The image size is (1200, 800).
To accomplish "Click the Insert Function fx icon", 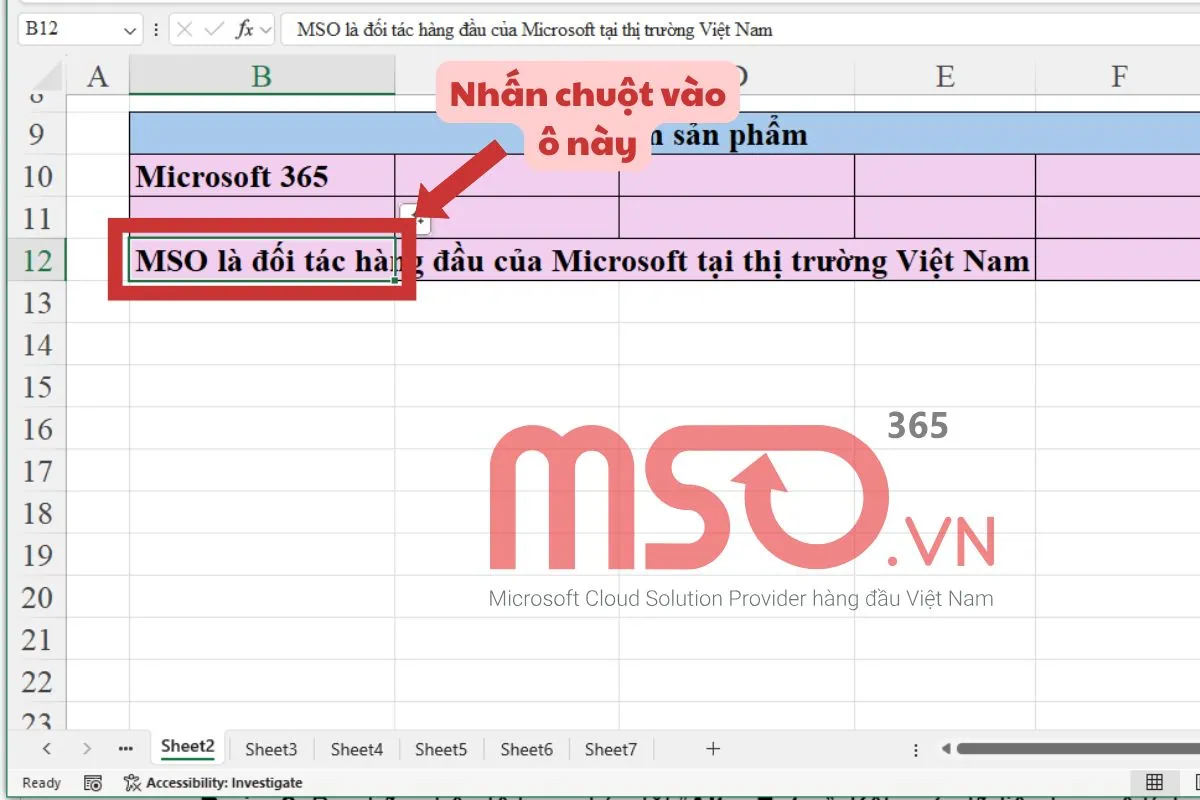I will (244, 30).
